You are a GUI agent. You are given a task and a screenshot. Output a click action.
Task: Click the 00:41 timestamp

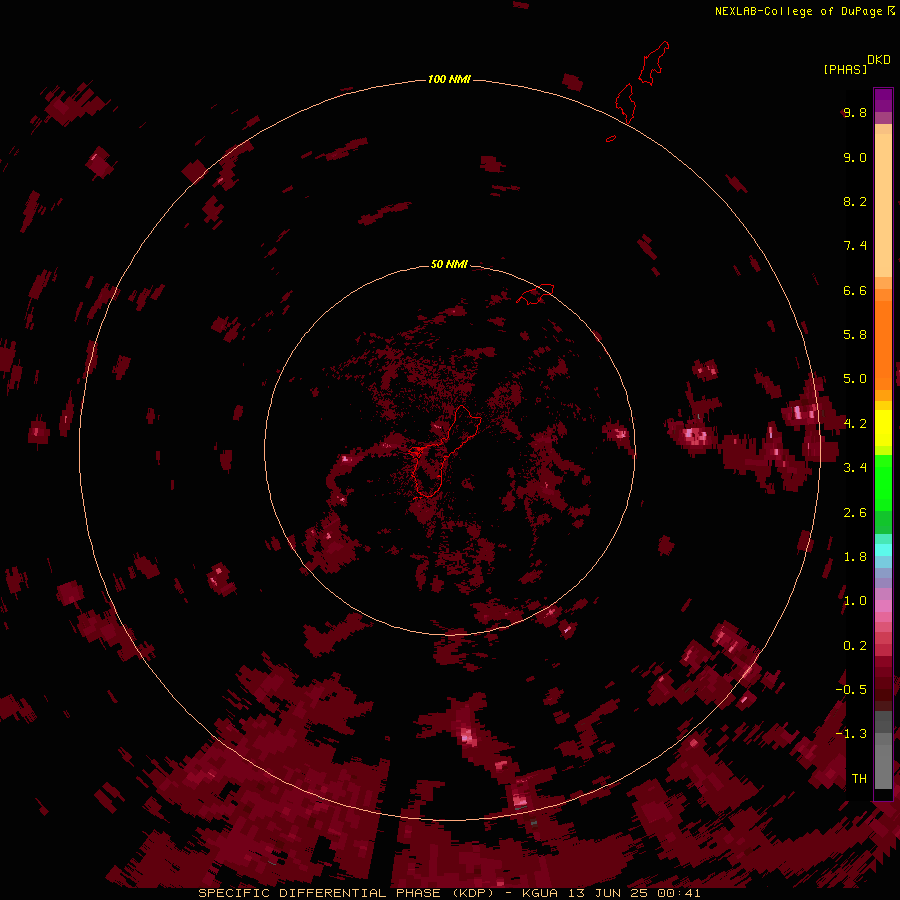679,893
